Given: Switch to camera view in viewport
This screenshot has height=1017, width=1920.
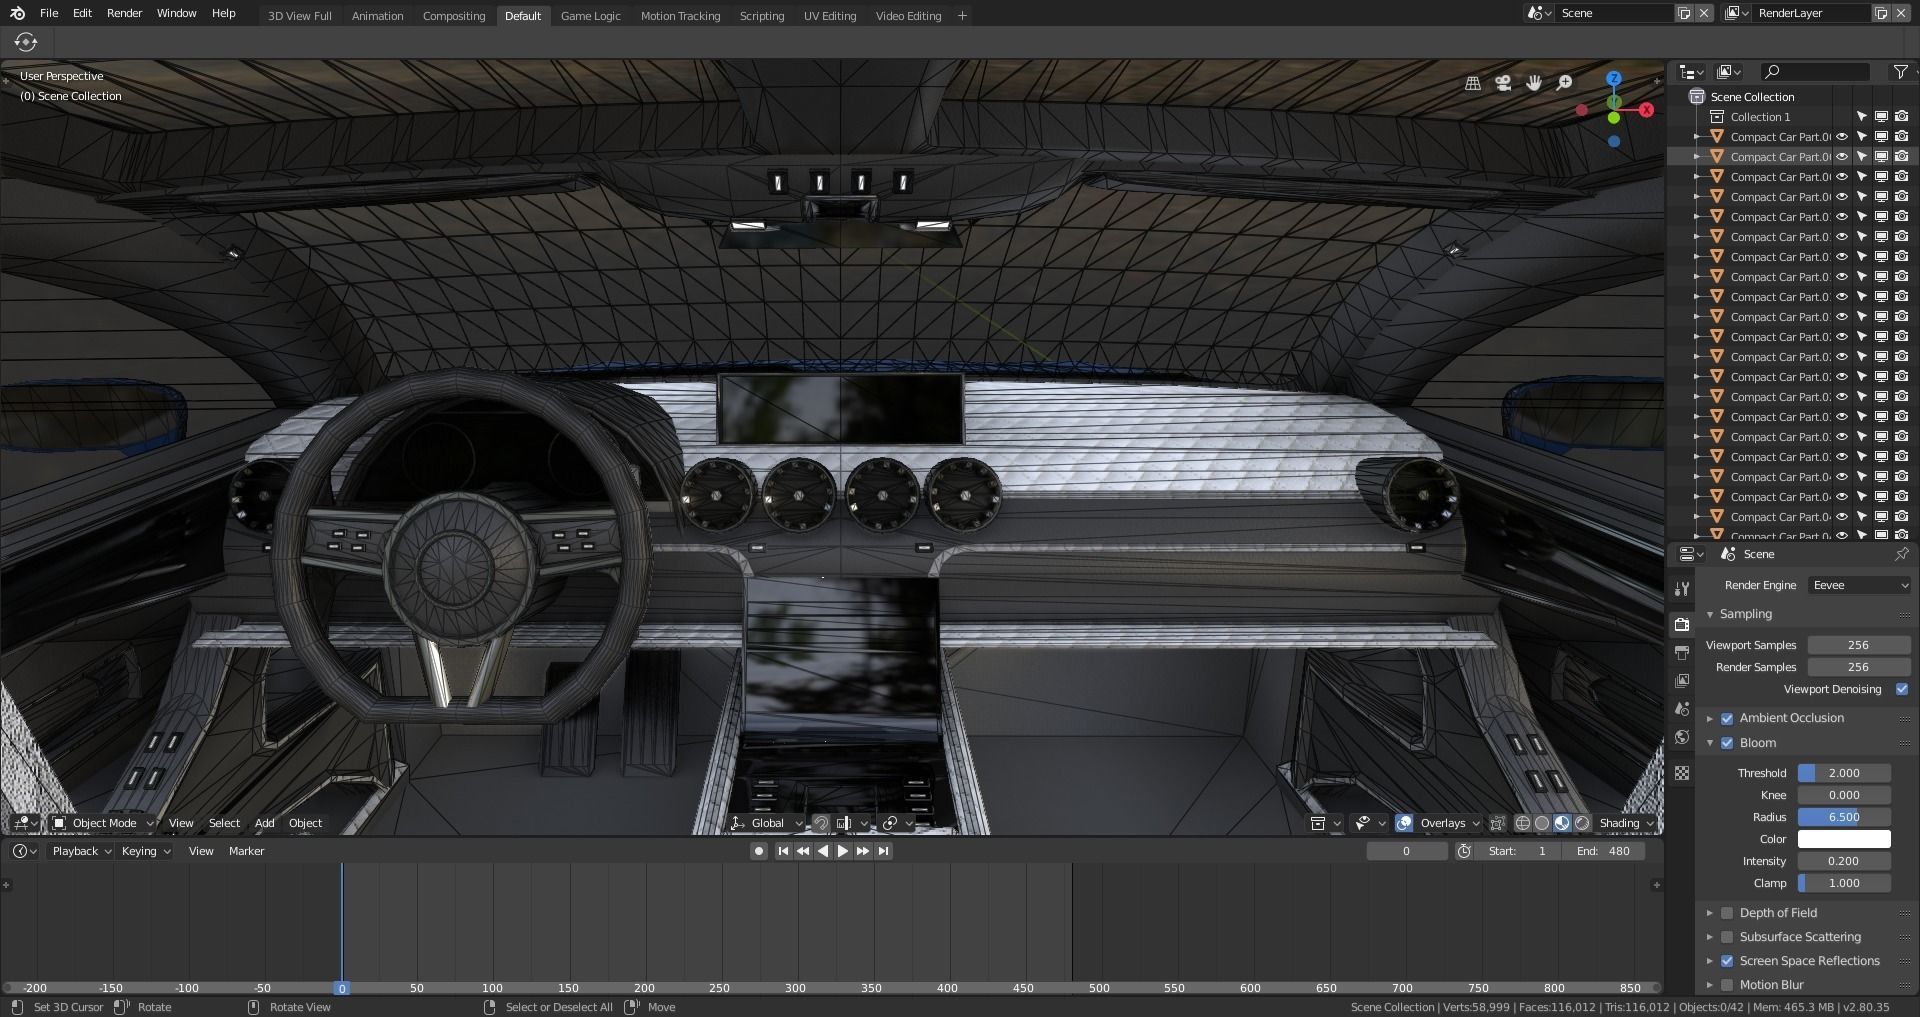Looking at the screenshot, I should tap(1503, 84).
